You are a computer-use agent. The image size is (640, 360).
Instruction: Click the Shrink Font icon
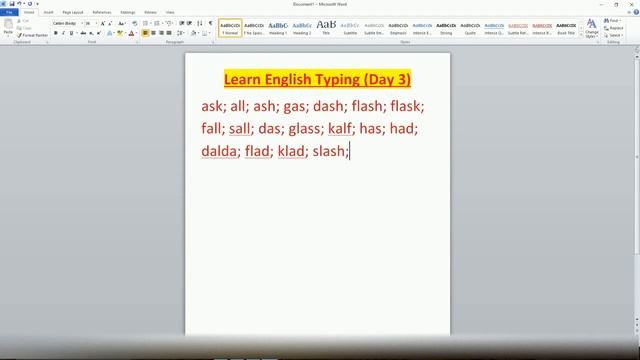point(110,24)
